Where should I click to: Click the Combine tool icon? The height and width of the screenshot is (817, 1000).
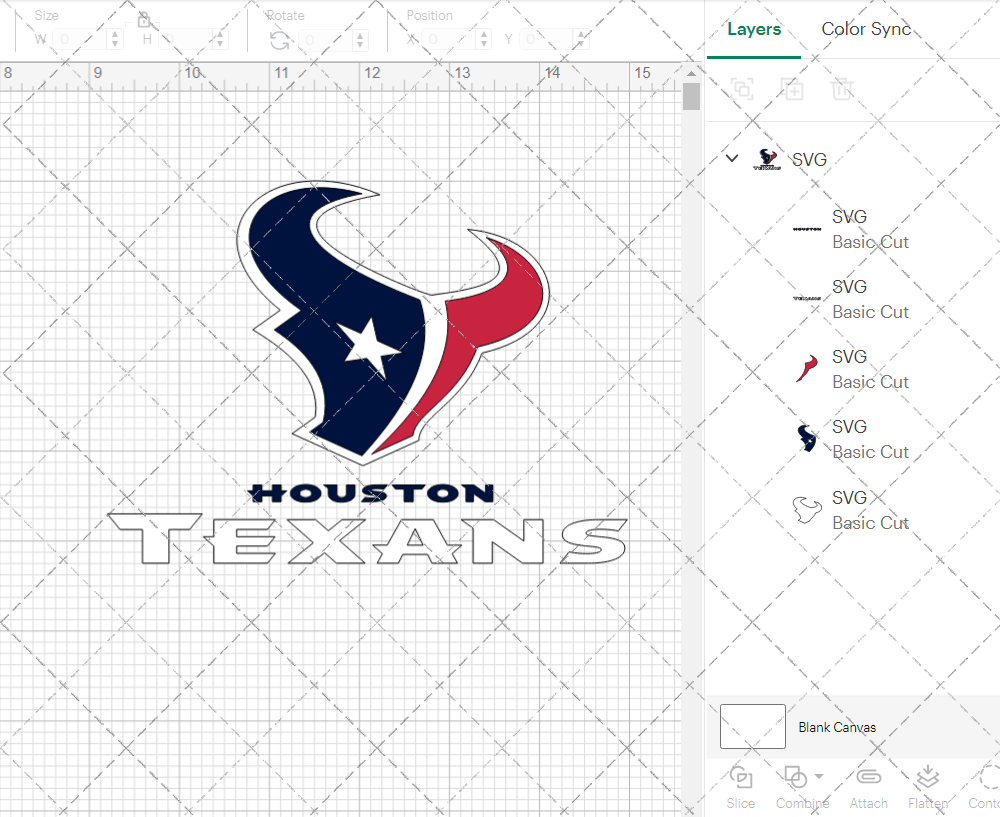point(795,777)
